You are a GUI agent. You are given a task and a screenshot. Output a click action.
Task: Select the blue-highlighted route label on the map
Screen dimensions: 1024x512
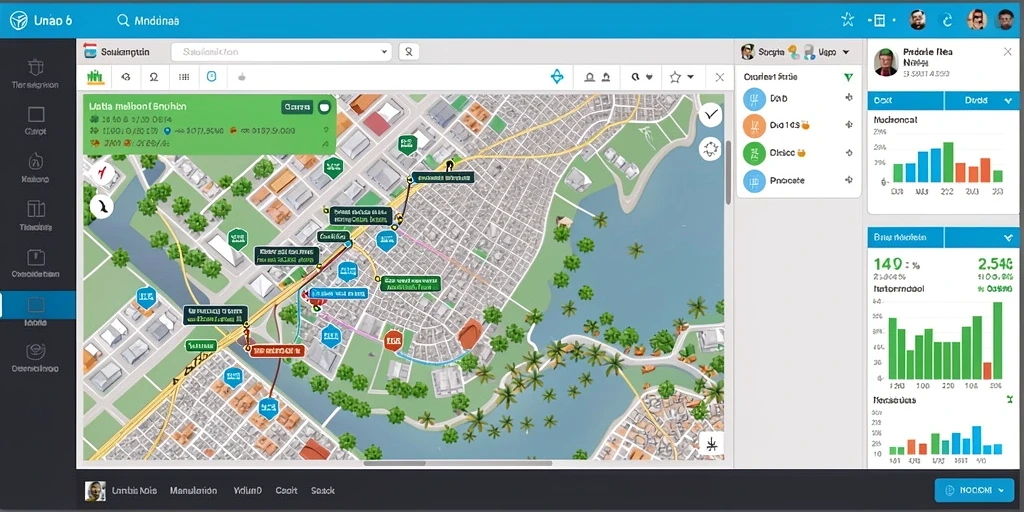[x=339, y=294]
